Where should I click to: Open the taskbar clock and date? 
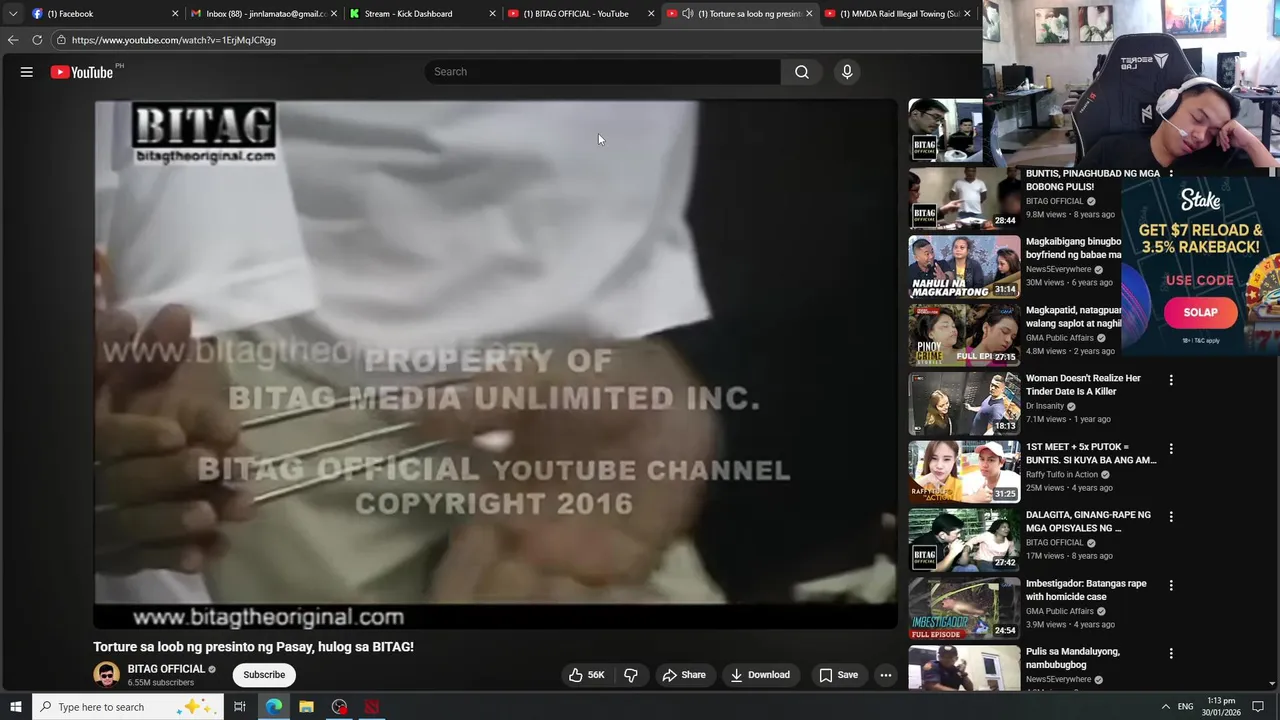point(1221,707)
